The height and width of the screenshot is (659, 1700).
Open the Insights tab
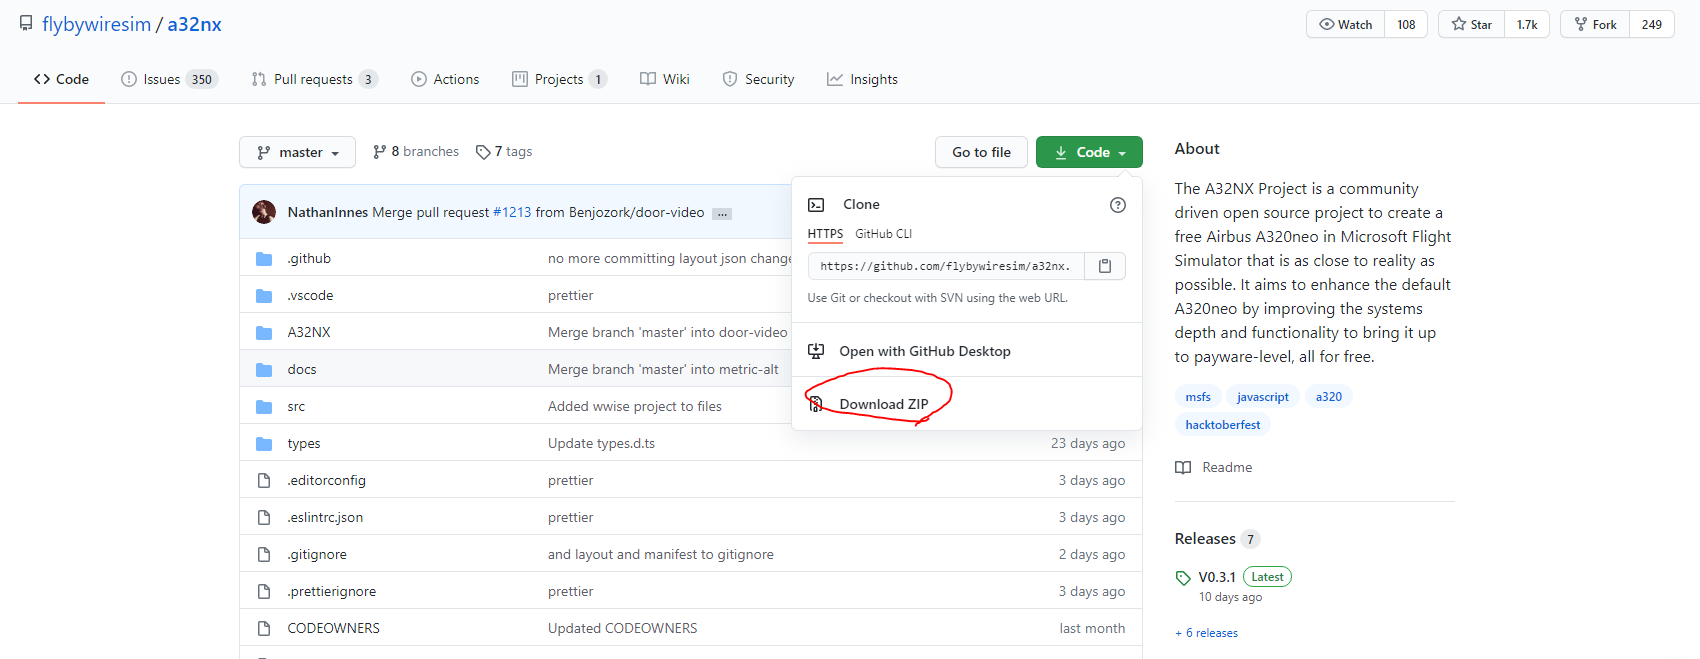click(862, 79)
